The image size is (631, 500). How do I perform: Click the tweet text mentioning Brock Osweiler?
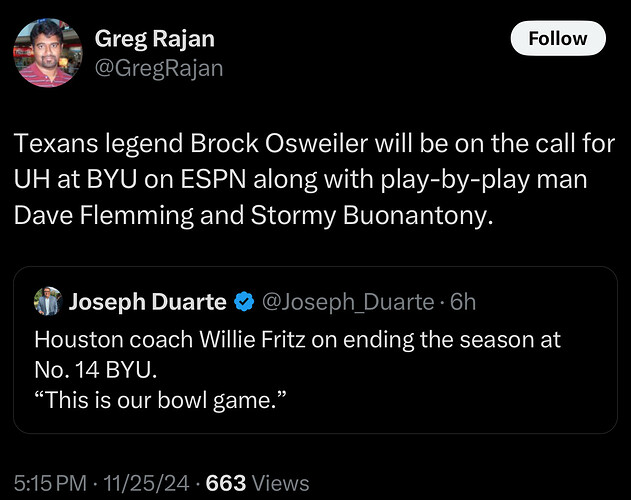click(314, 179)
